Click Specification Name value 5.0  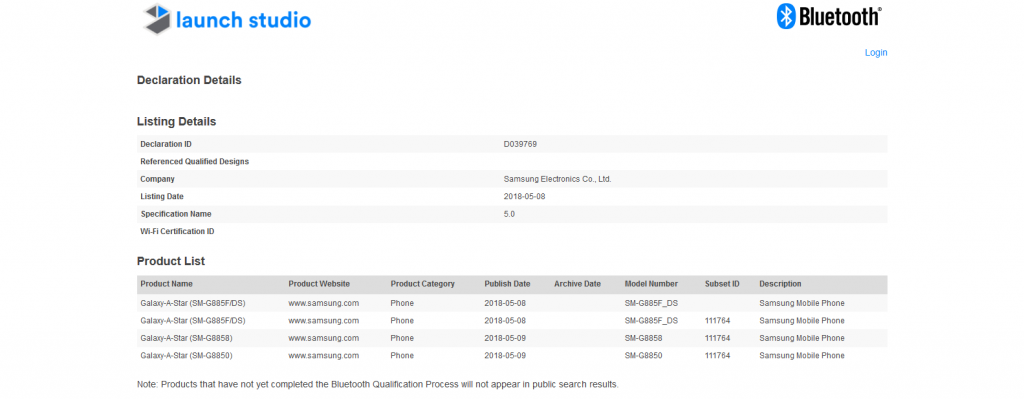(509, 214)
